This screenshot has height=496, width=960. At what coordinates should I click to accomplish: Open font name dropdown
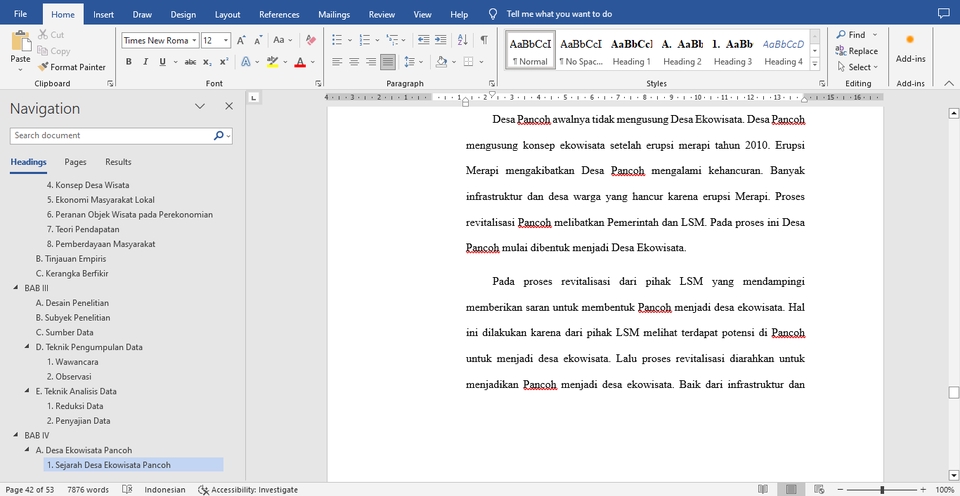click(x=195, y=40)
